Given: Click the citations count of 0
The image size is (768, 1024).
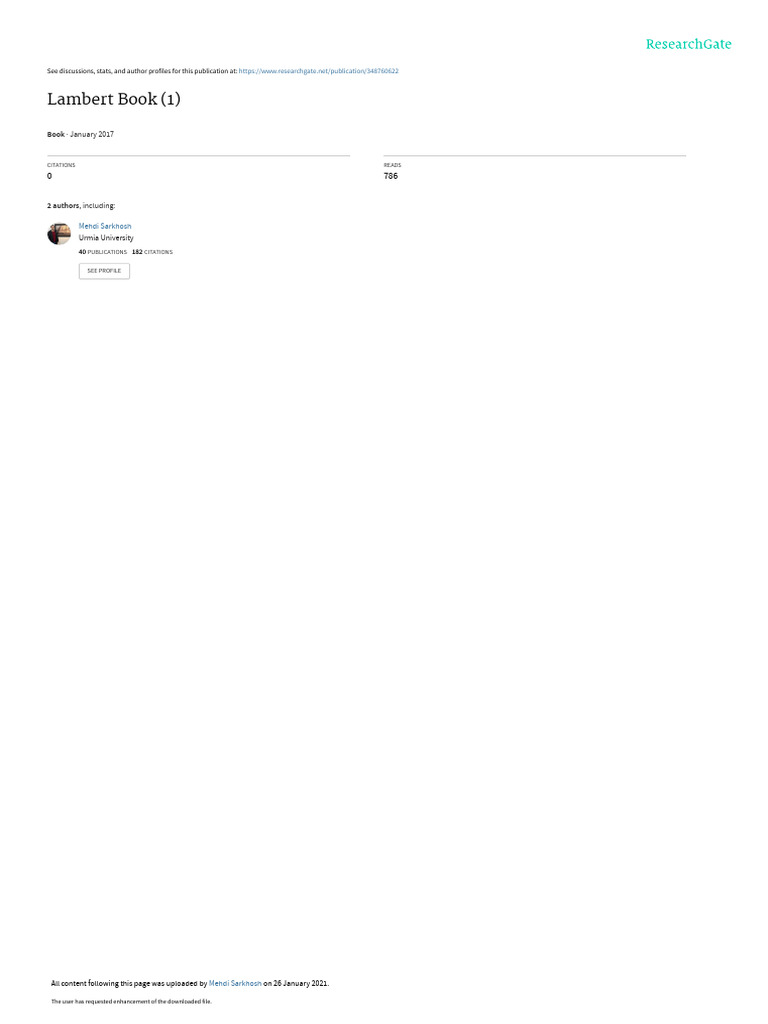Looking at the screenshot, I should 50,176.
